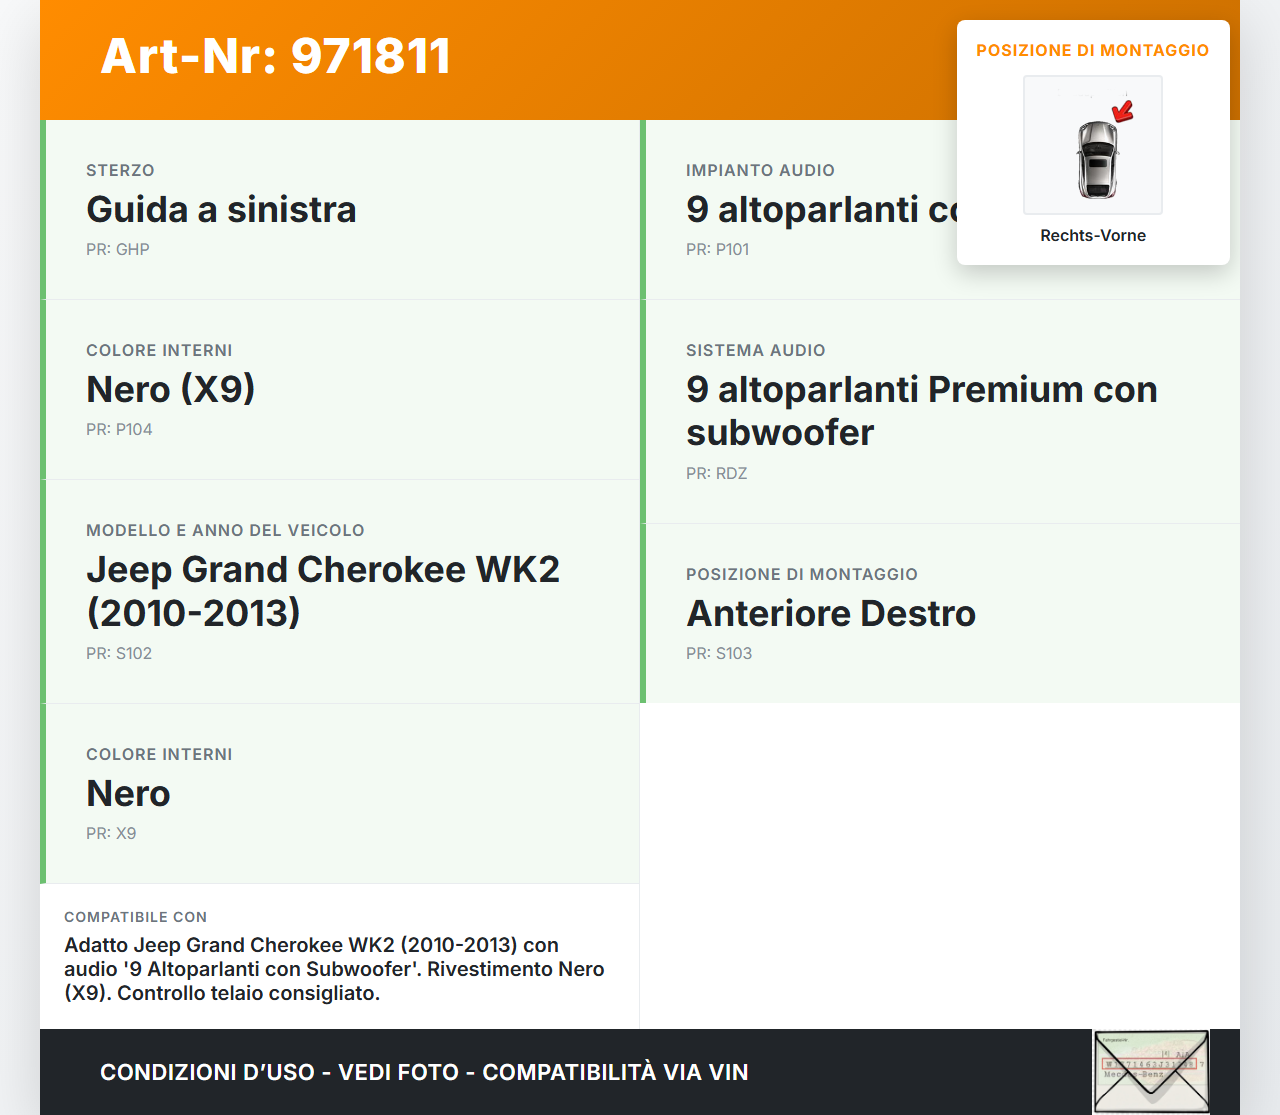Enable the Anteriore Destro mounting position
This screenshot has height=1115, width=1280.
831,614
